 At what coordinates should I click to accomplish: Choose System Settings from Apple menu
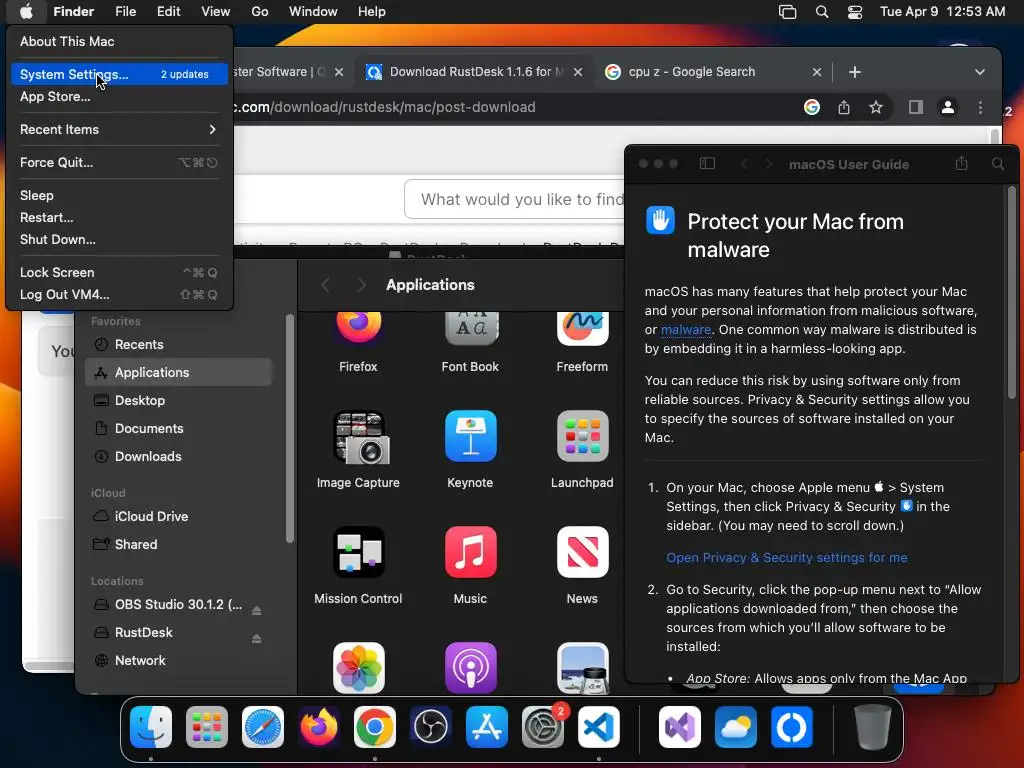tap(120, 74)
